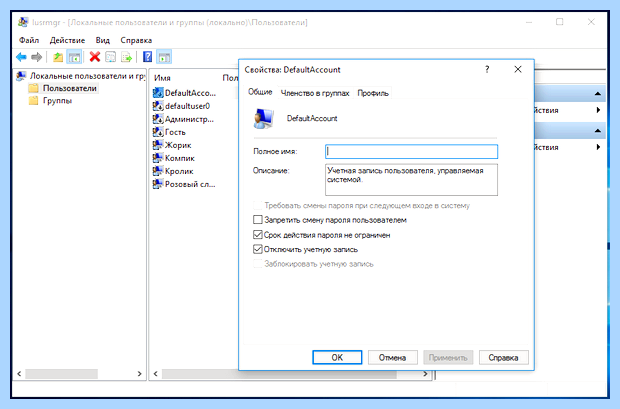
Task: Enable Запретить смену пароля пользователем
Action: click(257, 220)
